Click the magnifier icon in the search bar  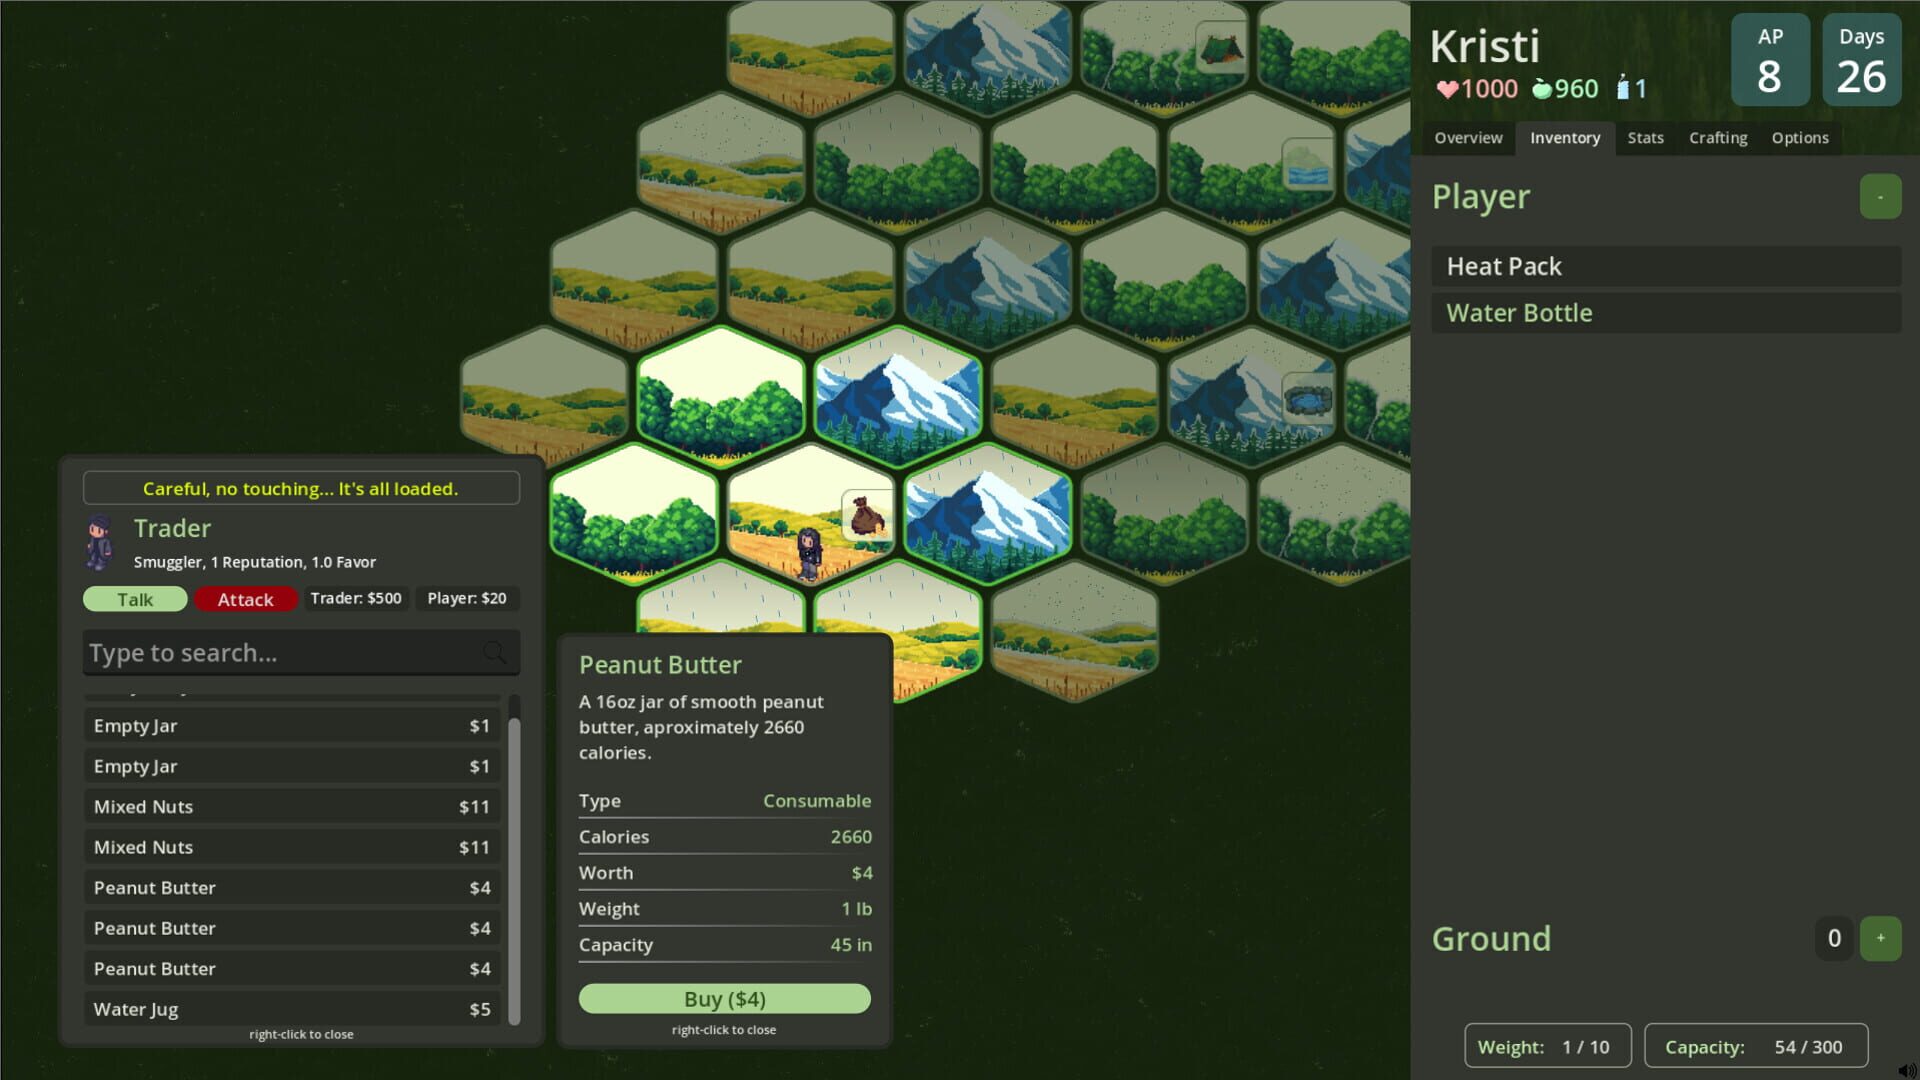[x=496, y=652]
